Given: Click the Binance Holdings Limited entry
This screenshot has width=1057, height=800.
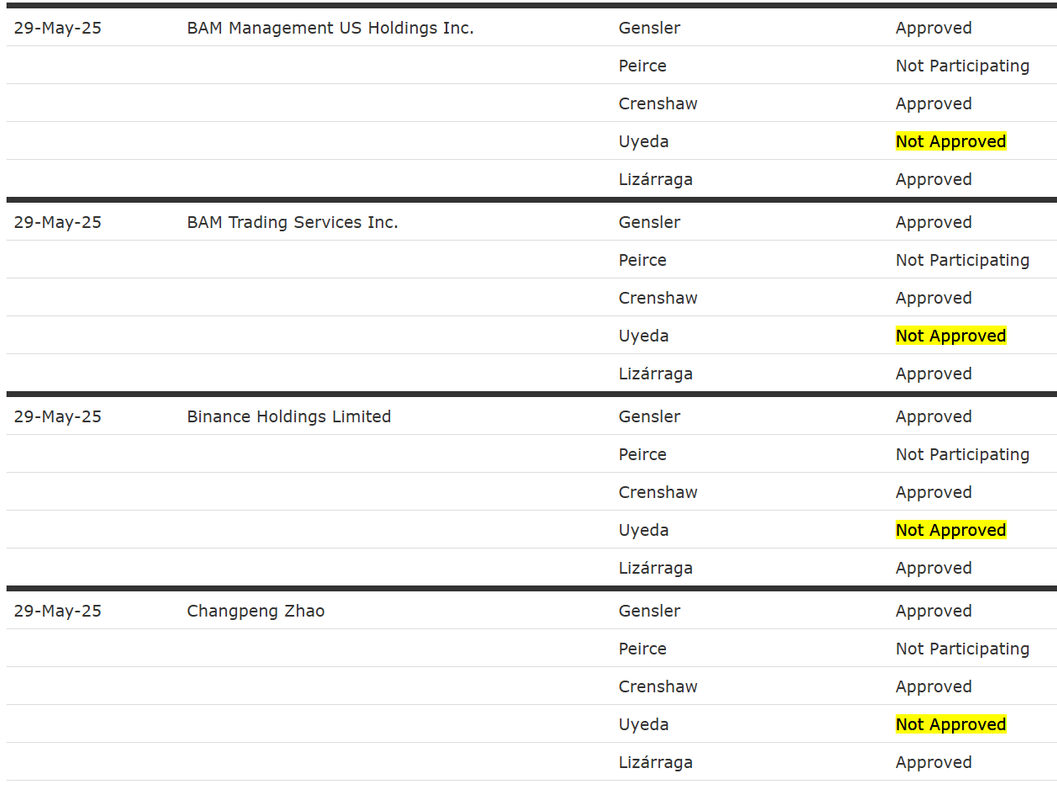Looking at the screenshot, I should [289, 417].
